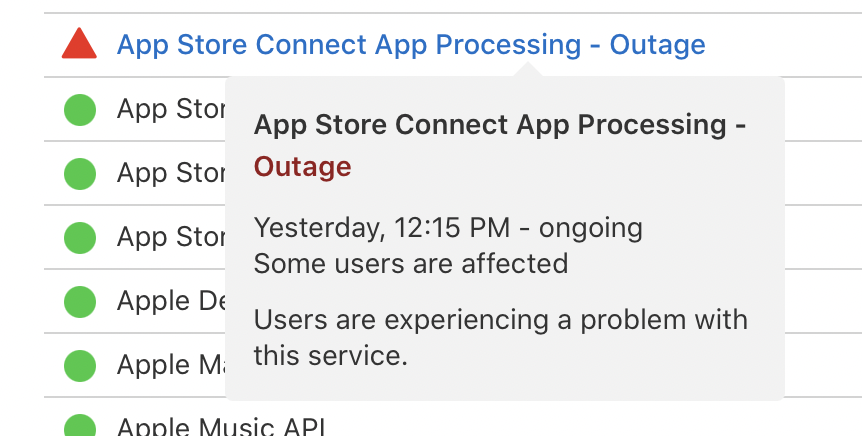Click the green status dot beside "Apple Ma"
This screenshot has width=862, height=436.
click(80, 365)
